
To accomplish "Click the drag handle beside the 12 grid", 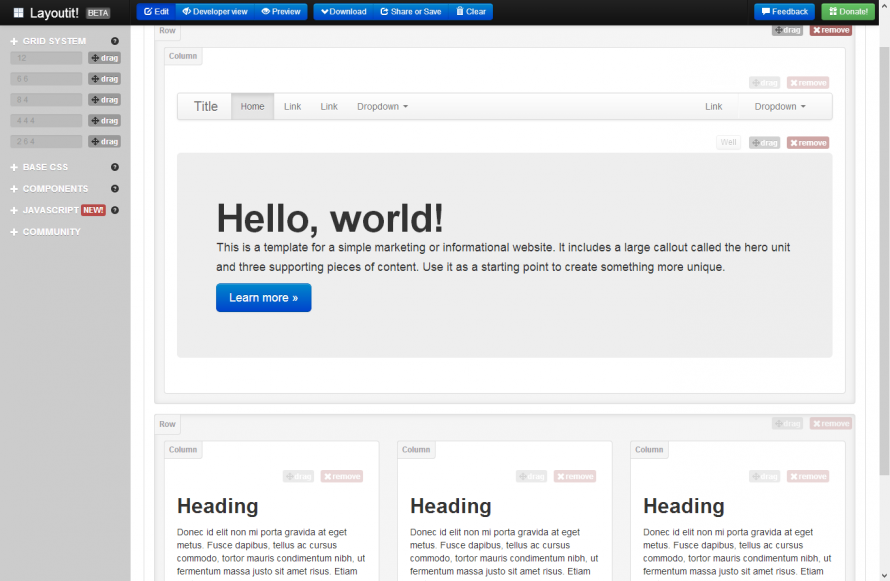I will (x=104, y=57).
